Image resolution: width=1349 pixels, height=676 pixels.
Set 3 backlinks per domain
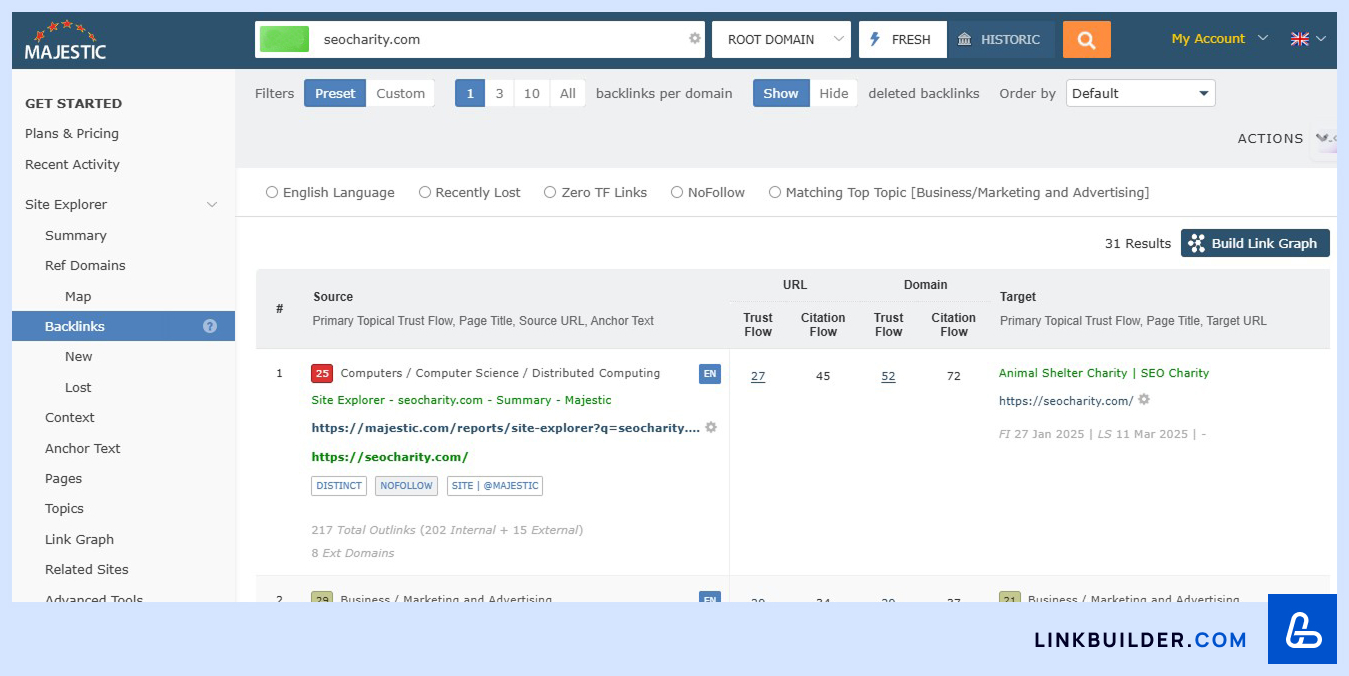point(499,93)
